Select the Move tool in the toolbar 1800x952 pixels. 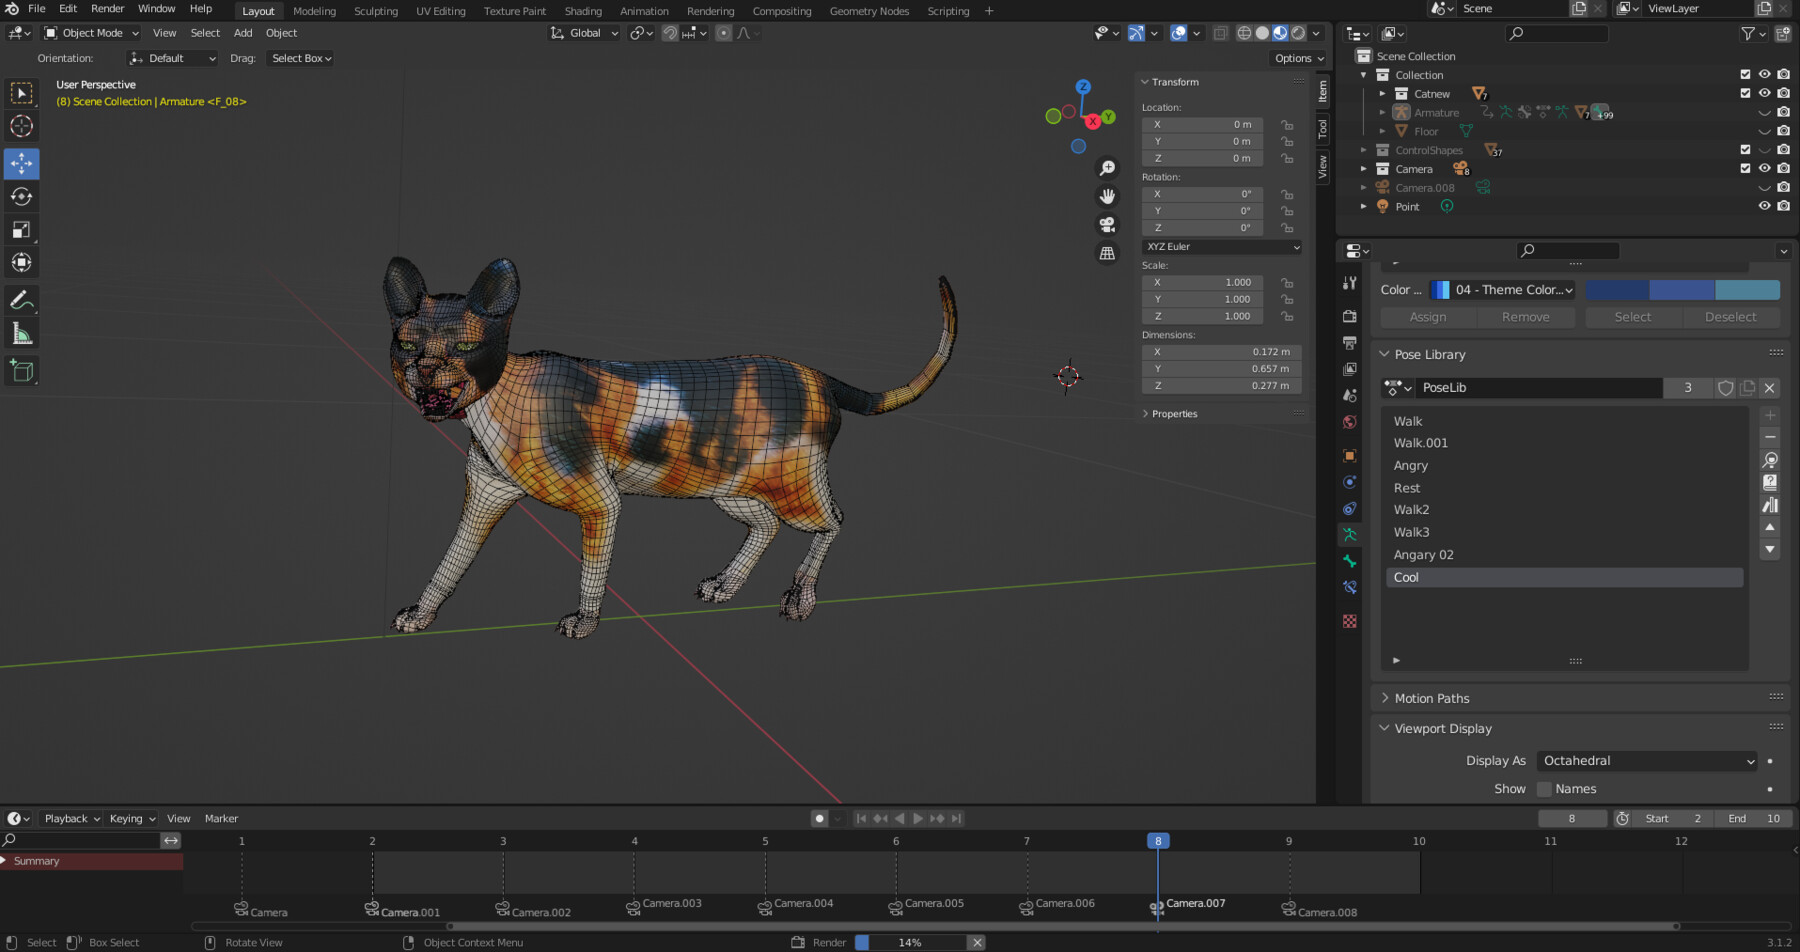click(x=21, y=163)
